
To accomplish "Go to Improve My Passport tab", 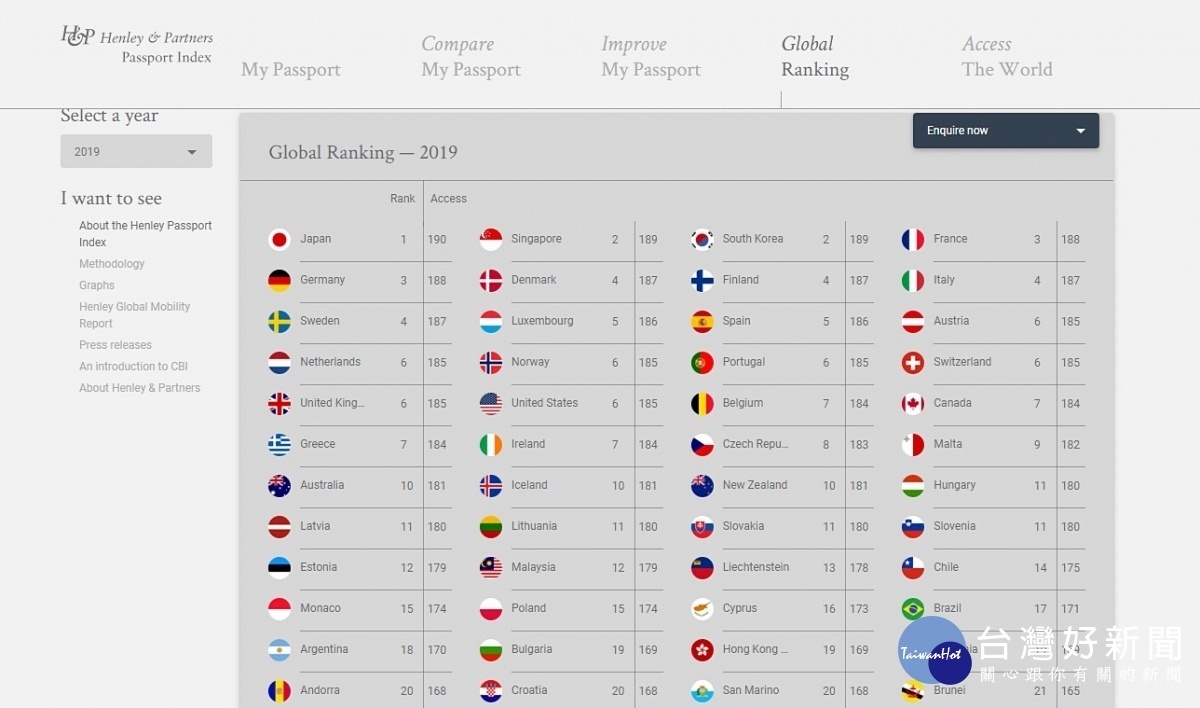I will click(x=651, y=57).
